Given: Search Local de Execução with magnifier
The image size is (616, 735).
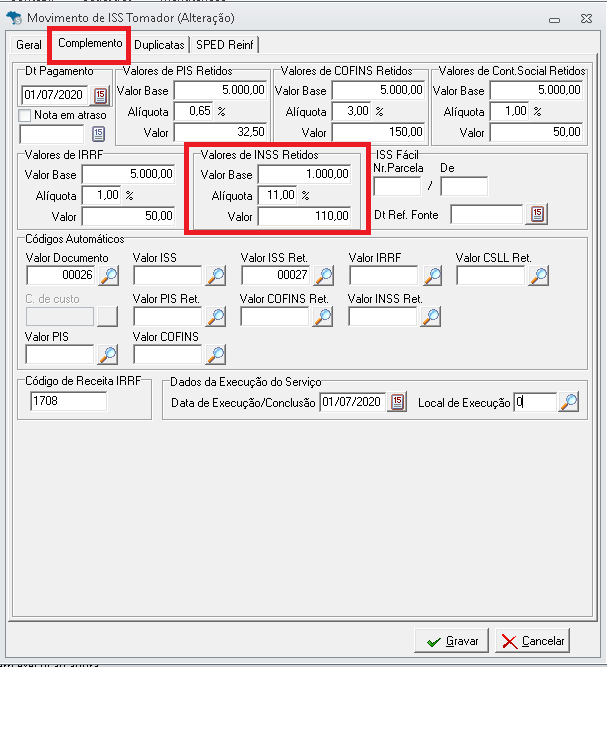Looking at the screenshot, I should [x=569, y=402].
